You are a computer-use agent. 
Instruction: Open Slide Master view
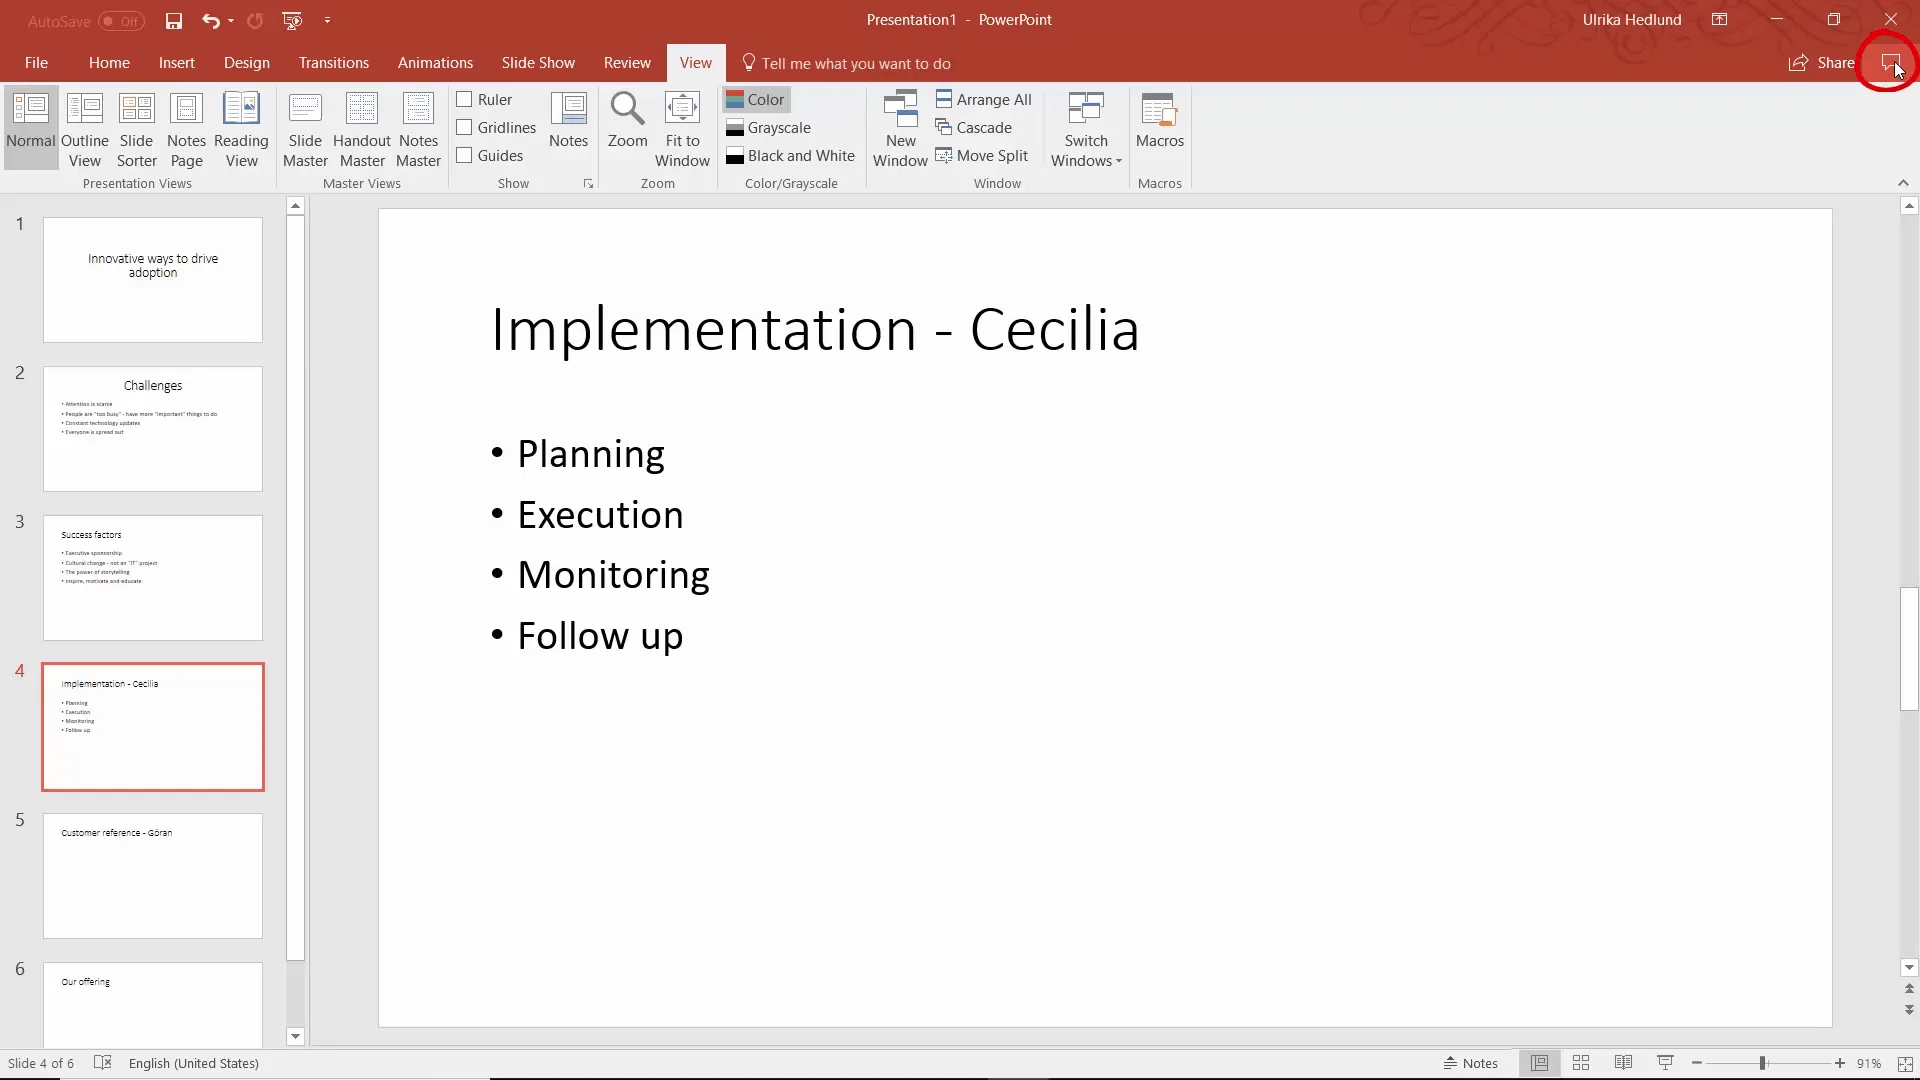[x=305, y=130]
